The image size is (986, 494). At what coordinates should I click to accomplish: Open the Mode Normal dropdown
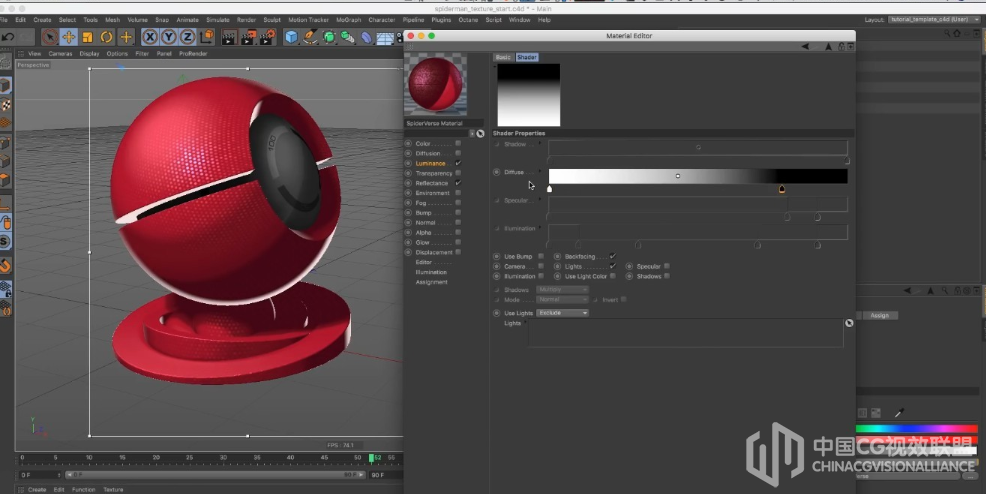tap(562, 300)
